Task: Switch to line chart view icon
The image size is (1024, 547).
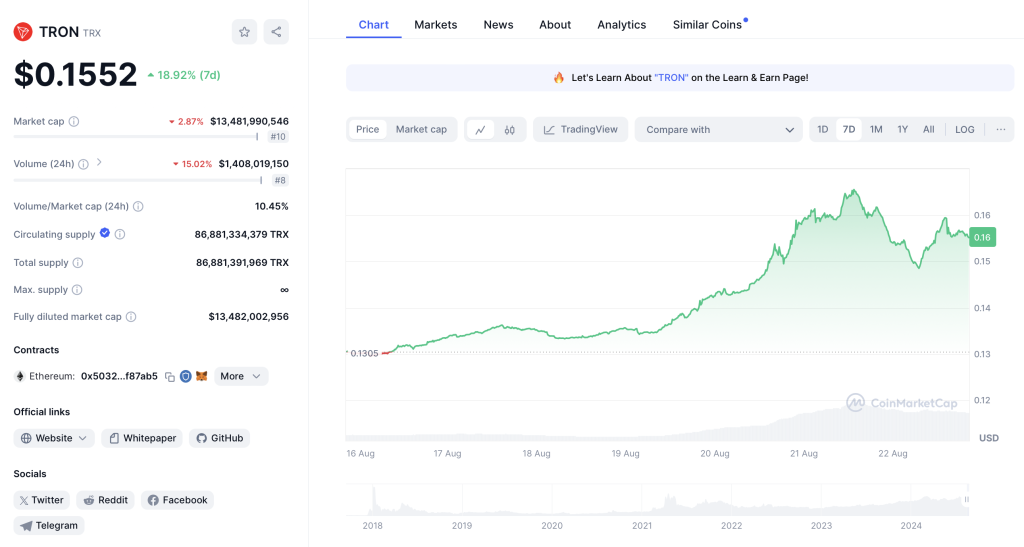Action: point(481,130)
